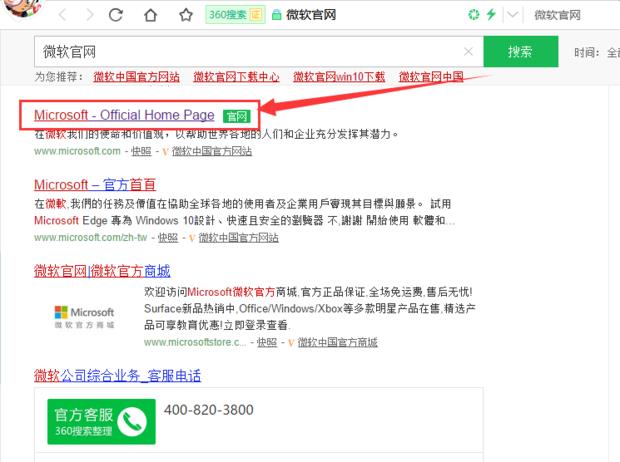Click the green circular loading icon
This screenshot has width=620, height=462.
tap(473, 15)
